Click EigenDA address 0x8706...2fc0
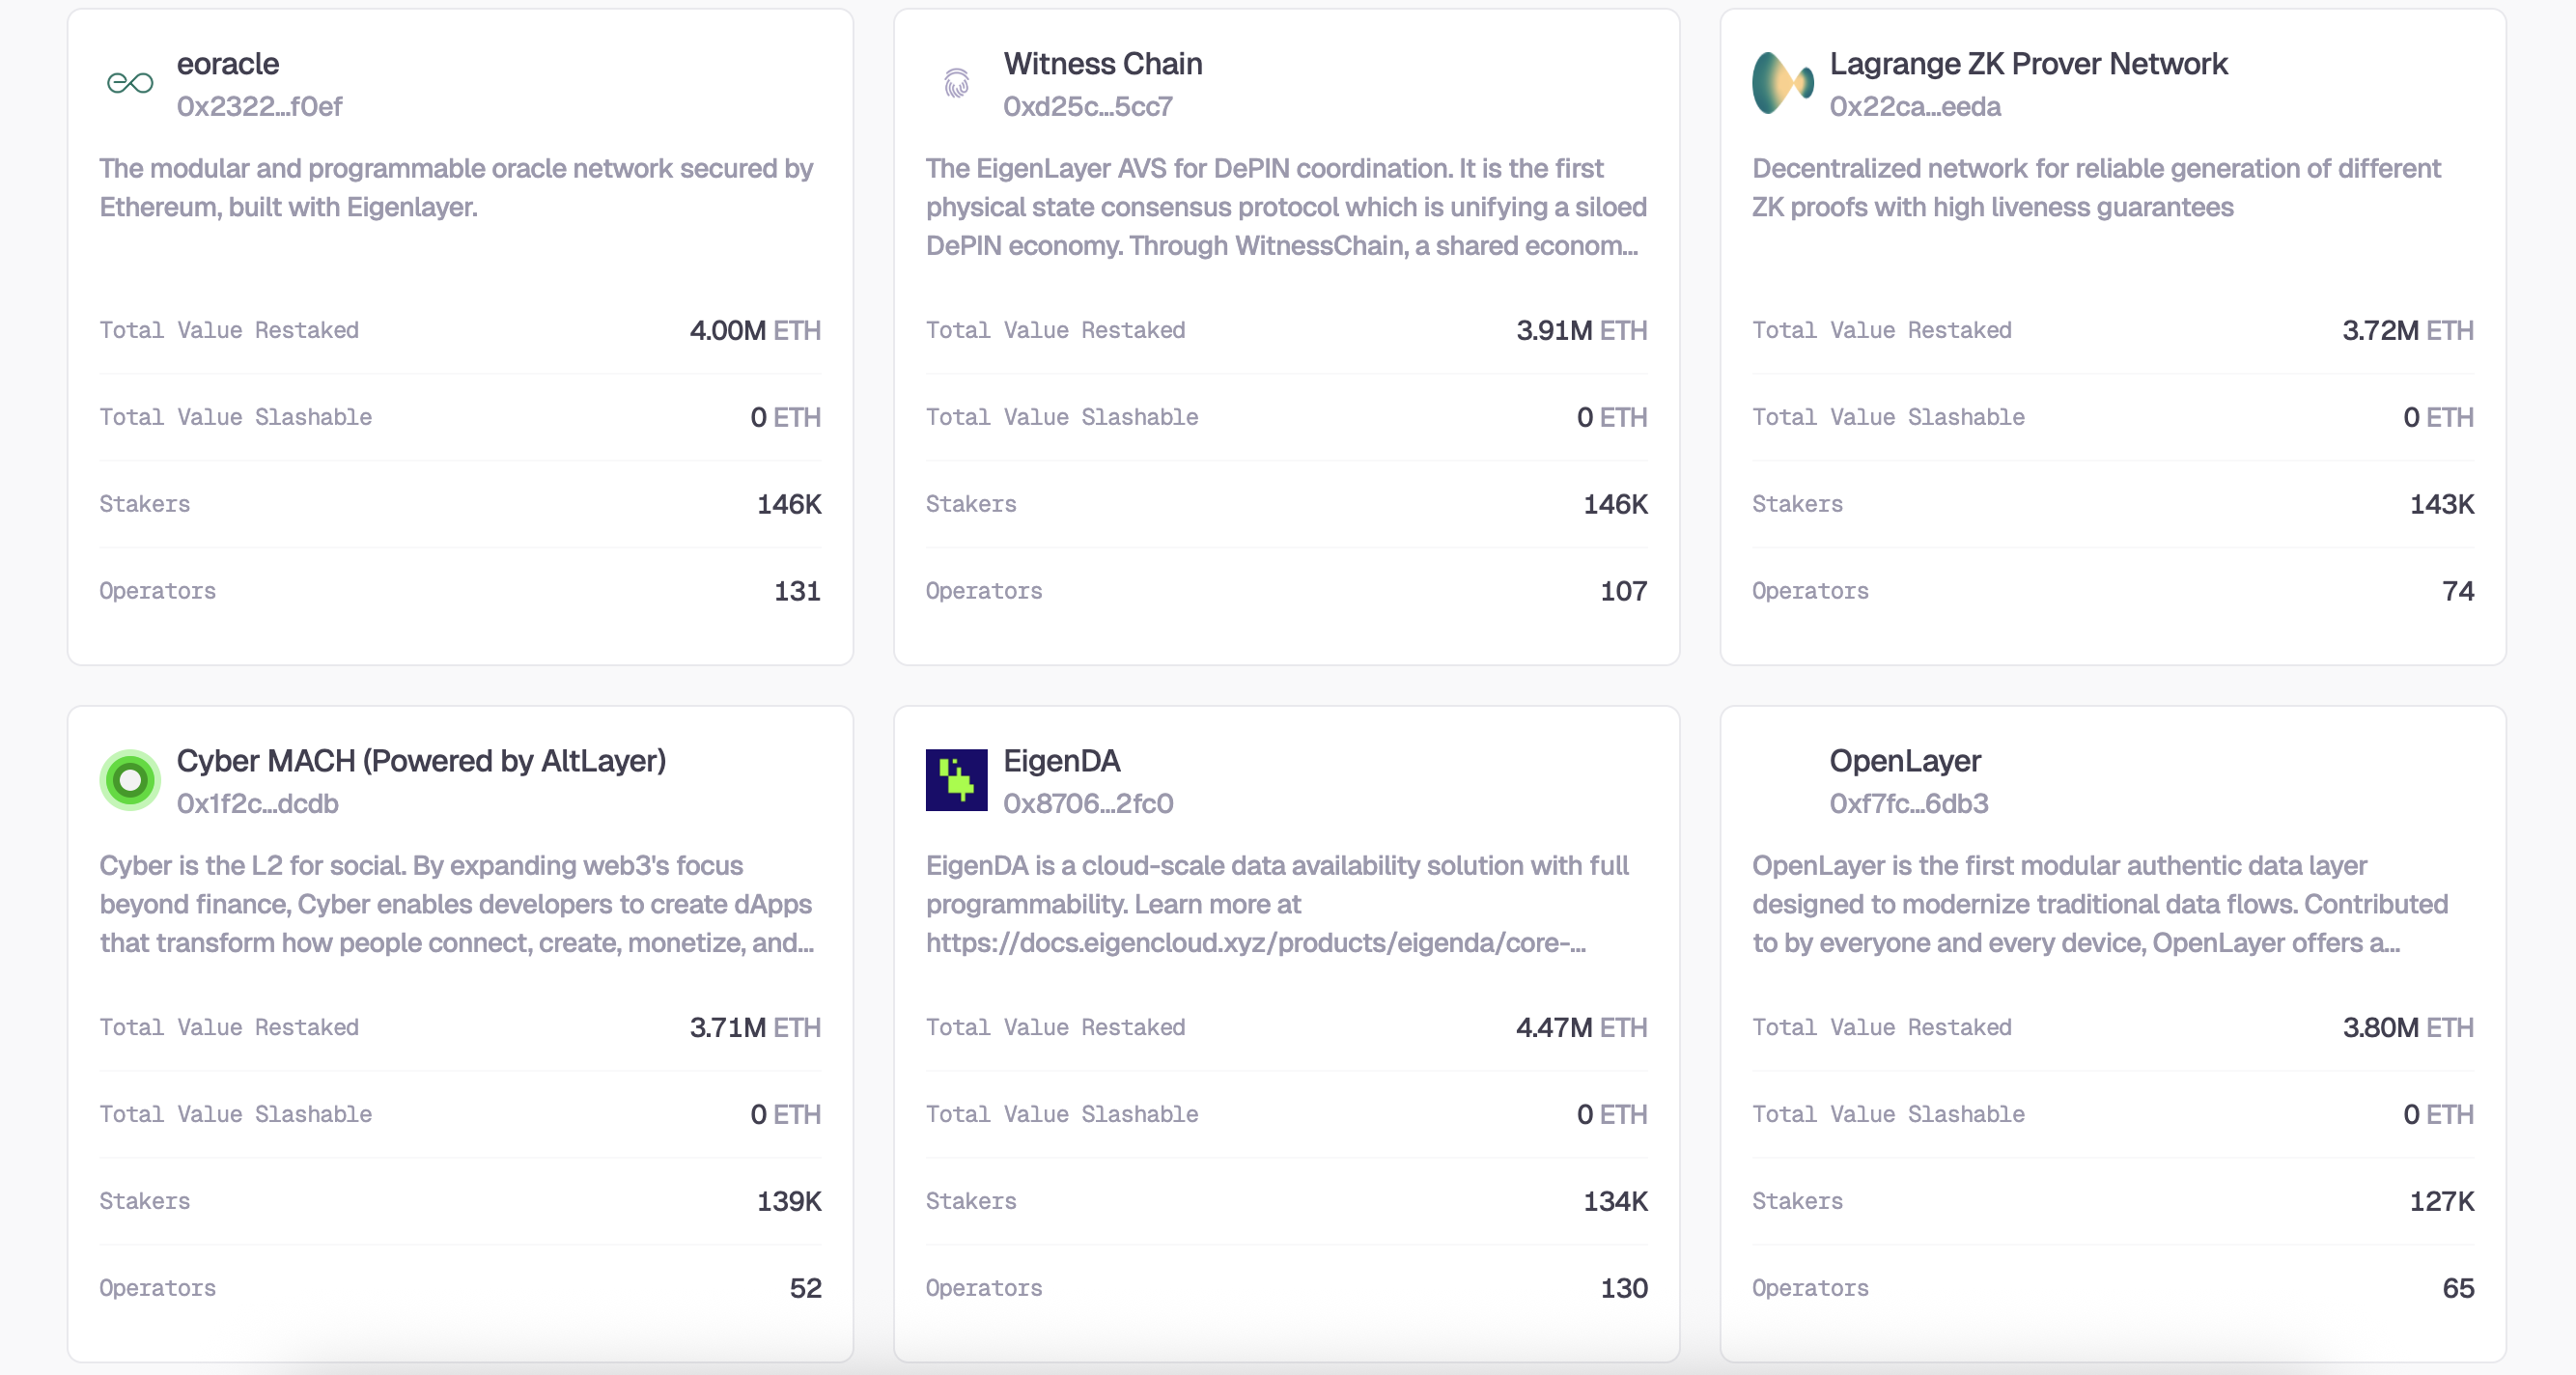Image resolution: width=2576 pixels, height=1375 pixels. [1088, 804]
